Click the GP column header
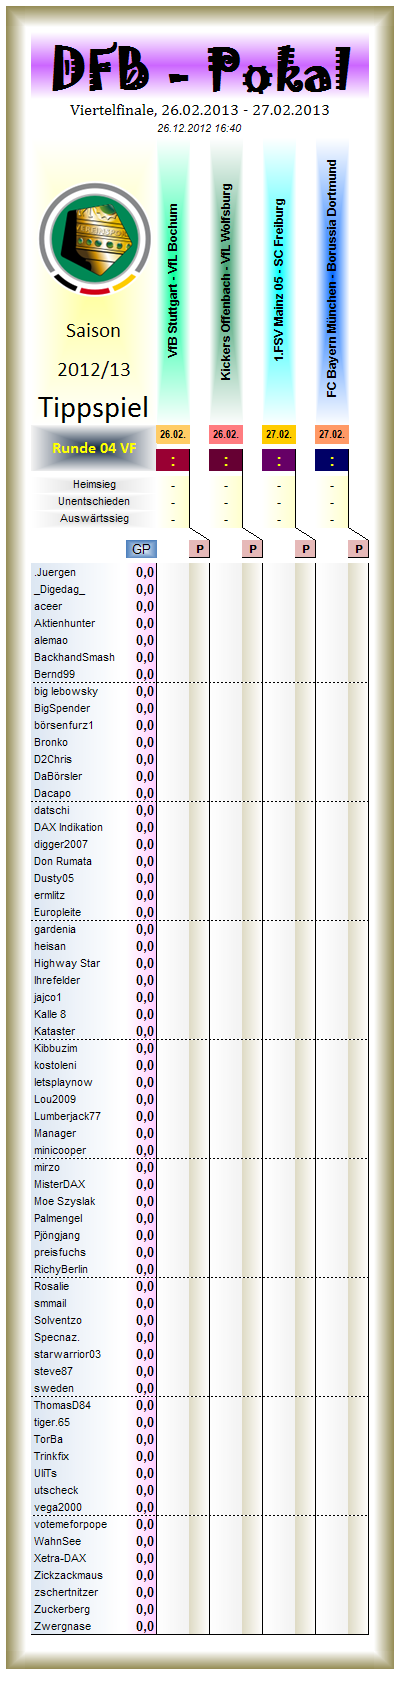Viewport: 400px width, 1686px height. pos(142,549)
